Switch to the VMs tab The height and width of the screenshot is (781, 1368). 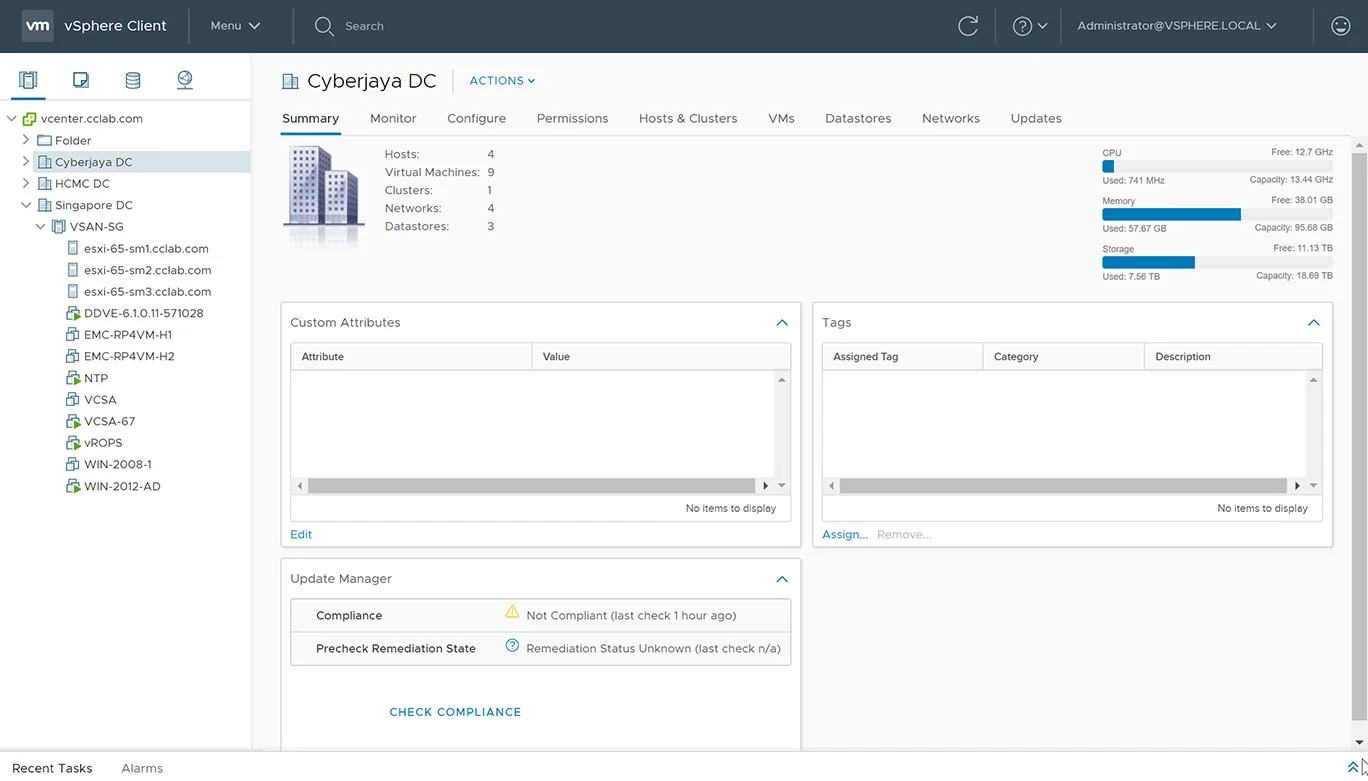781,118
